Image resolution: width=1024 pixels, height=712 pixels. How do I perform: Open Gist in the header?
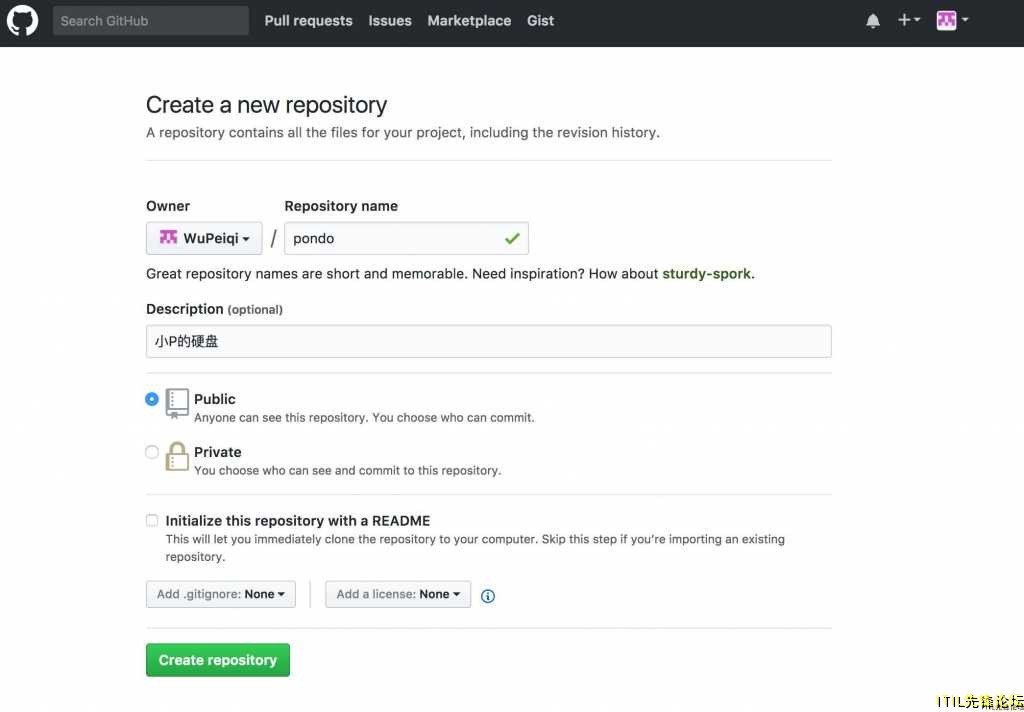click(x=541, y=21)
